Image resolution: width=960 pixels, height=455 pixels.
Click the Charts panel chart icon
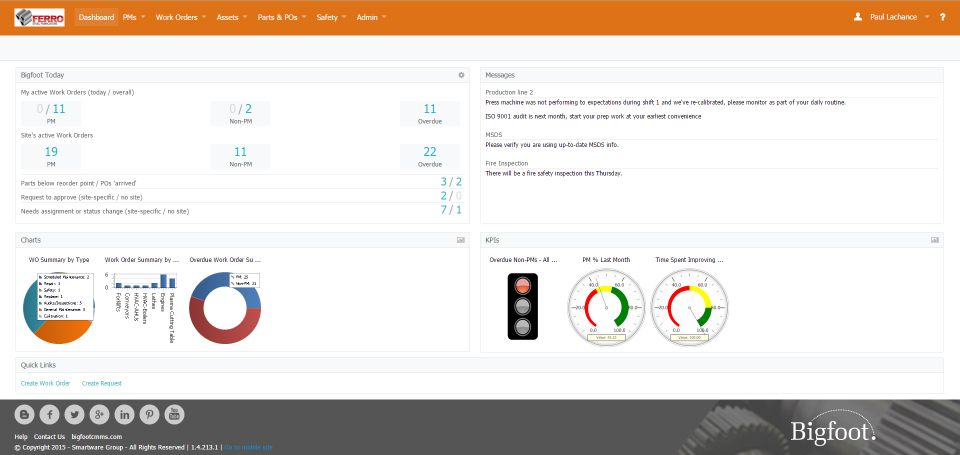(460, 240)
